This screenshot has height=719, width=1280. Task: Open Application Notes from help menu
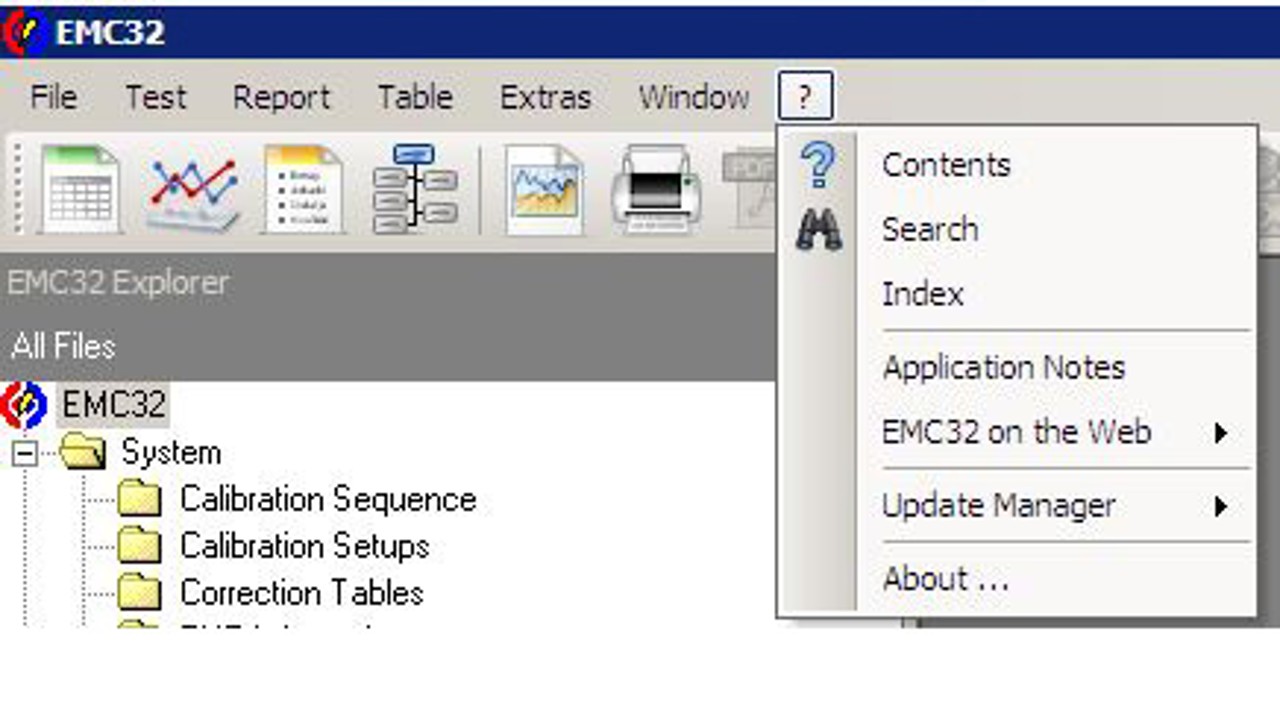point(1004,367)
